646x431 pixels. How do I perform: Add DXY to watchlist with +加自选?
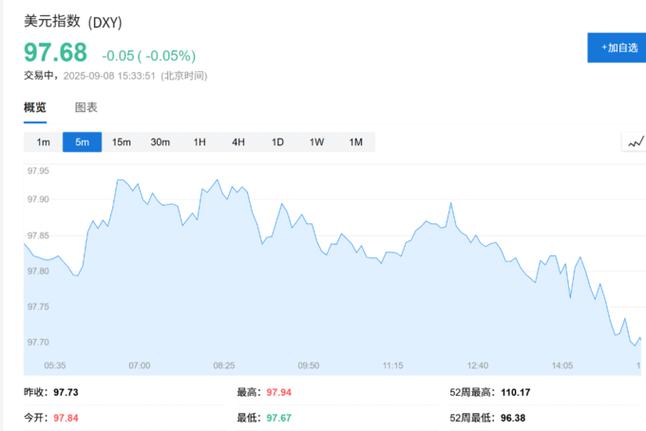tap(617, 48)
